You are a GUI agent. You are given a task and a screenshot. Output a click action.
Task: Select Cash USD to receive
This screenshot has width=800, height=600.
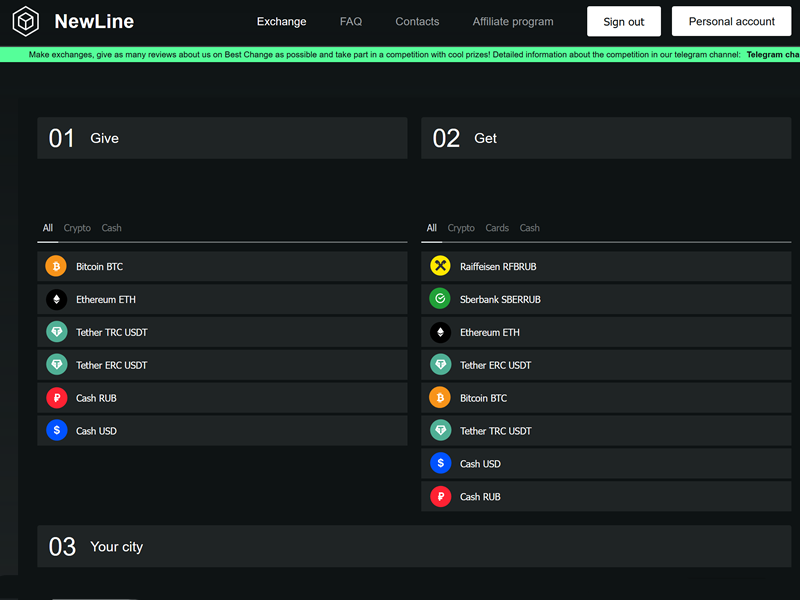606,464
